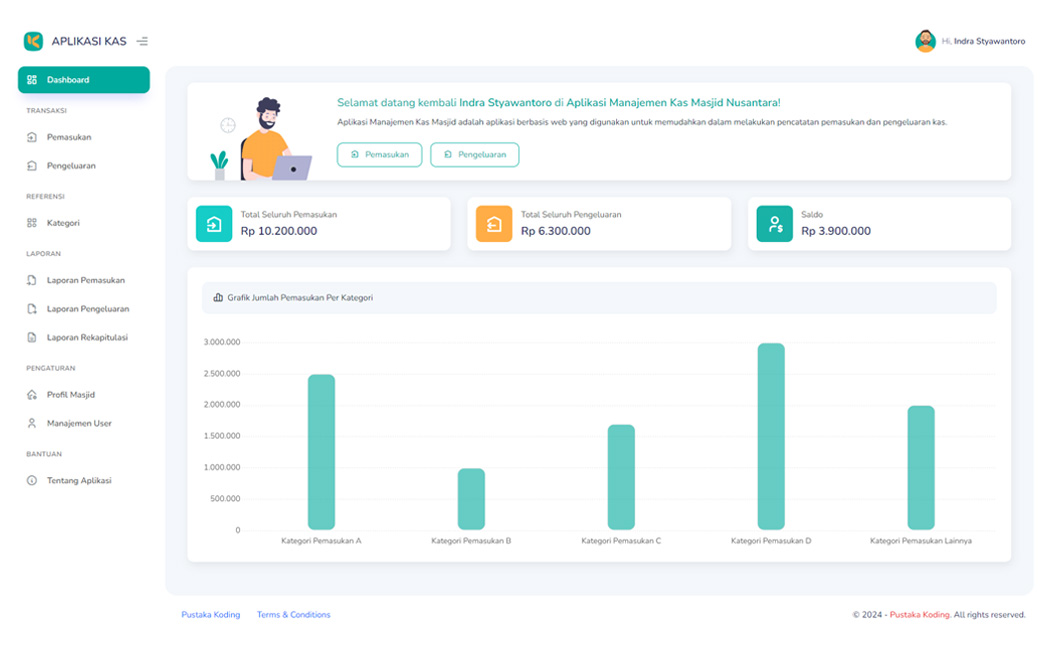
Task: Open user avatar profile picture
Action: 925,41
